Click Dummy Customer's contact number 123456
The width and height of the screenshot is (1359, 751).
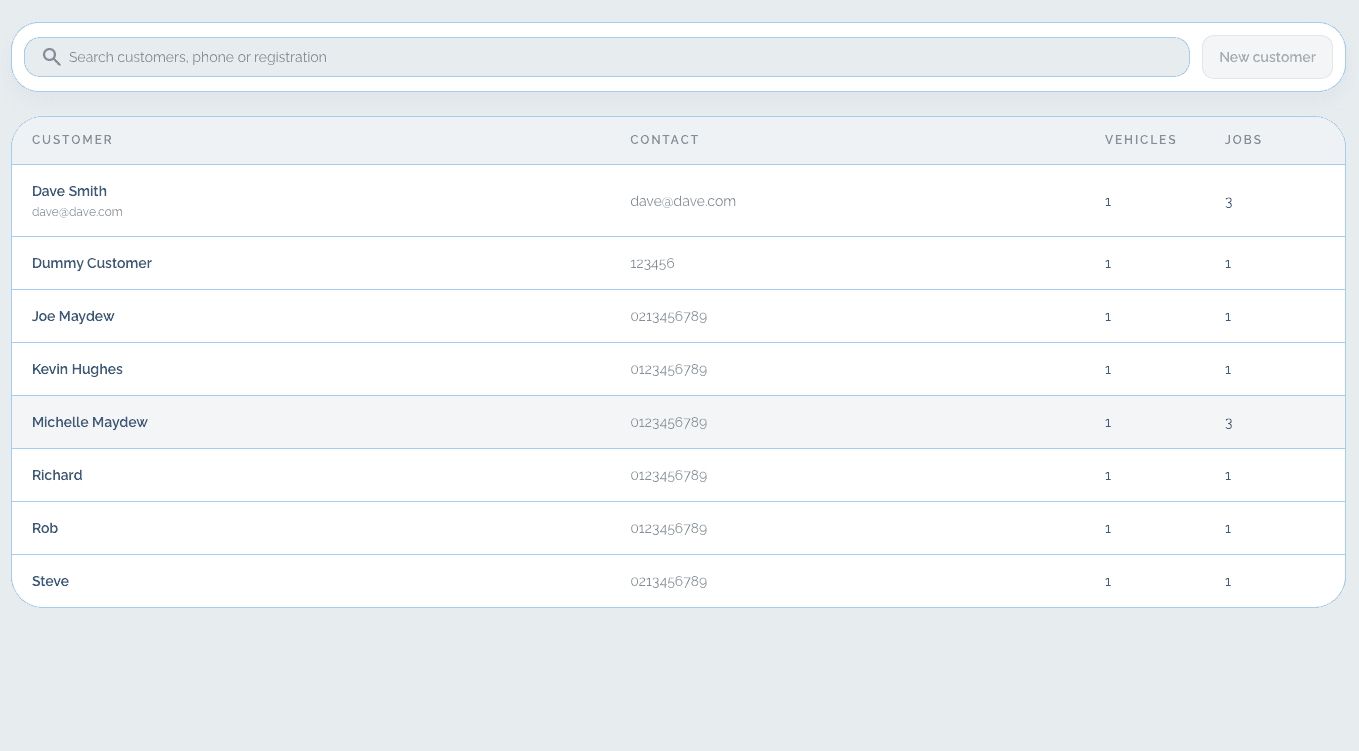652,263
